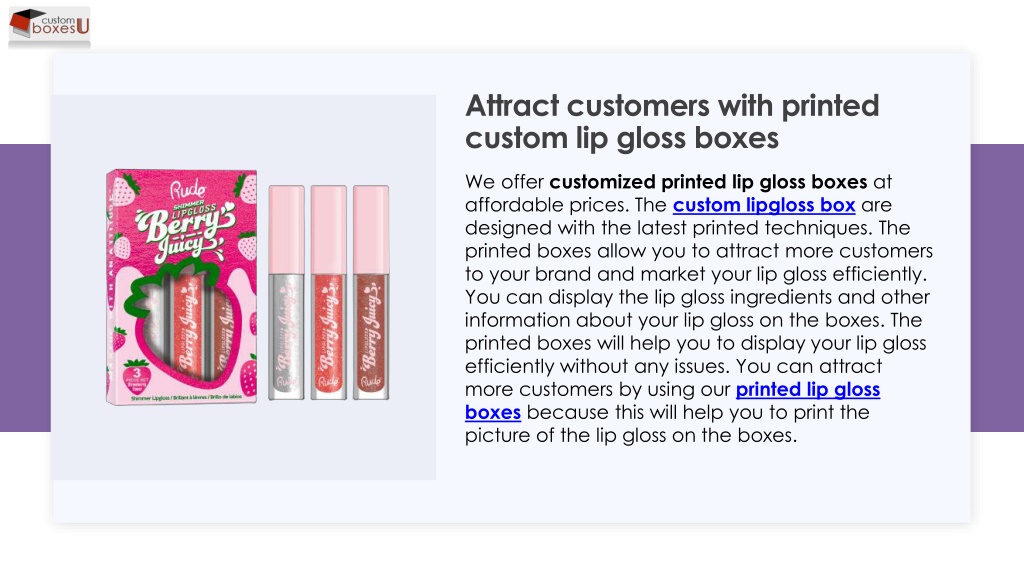Click the middle coral lip gloss tube

(328, 293)
